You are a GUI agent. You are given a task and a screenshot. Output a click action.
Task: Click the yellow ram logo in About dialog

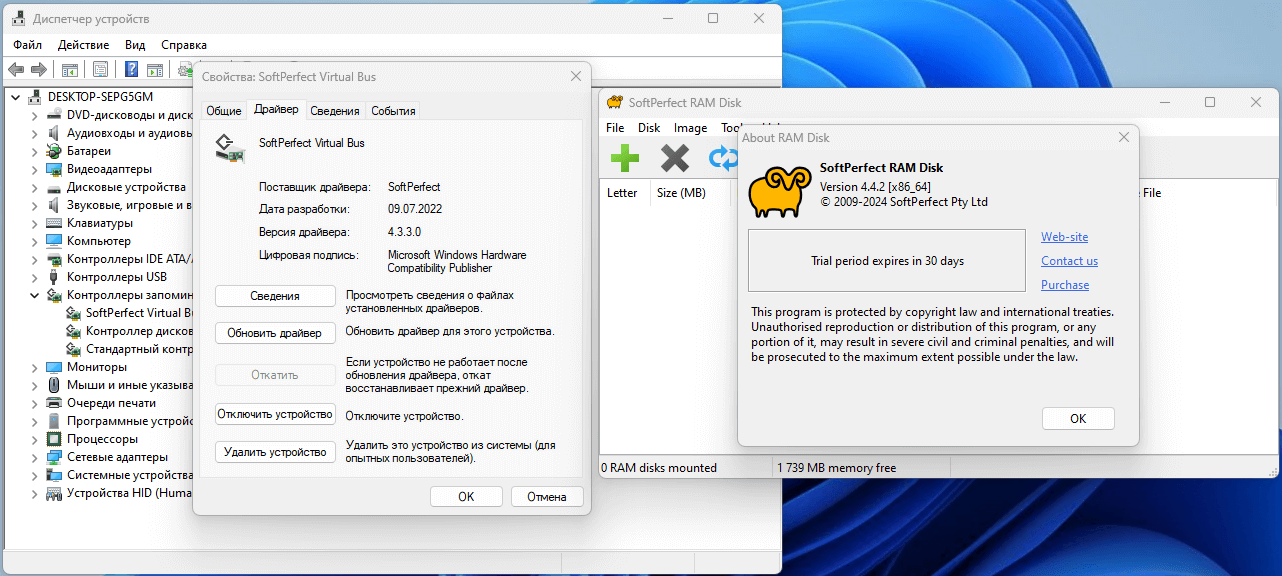pyautogui.click(x=780, y=191)
